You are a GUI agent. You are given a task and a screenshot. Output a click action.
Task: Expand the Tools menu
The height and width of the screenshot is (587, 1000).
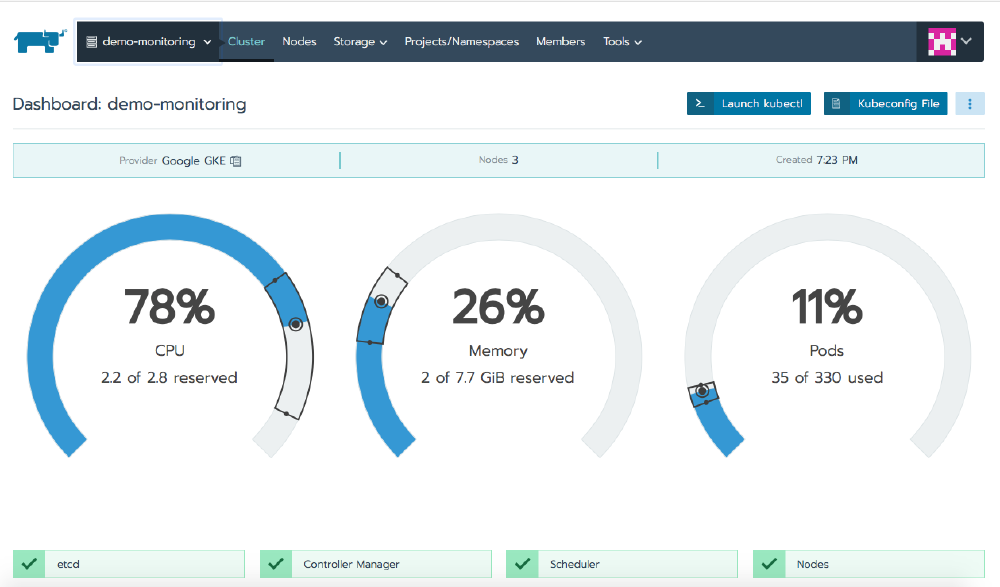pyautogui.click(x=621, y=42)
